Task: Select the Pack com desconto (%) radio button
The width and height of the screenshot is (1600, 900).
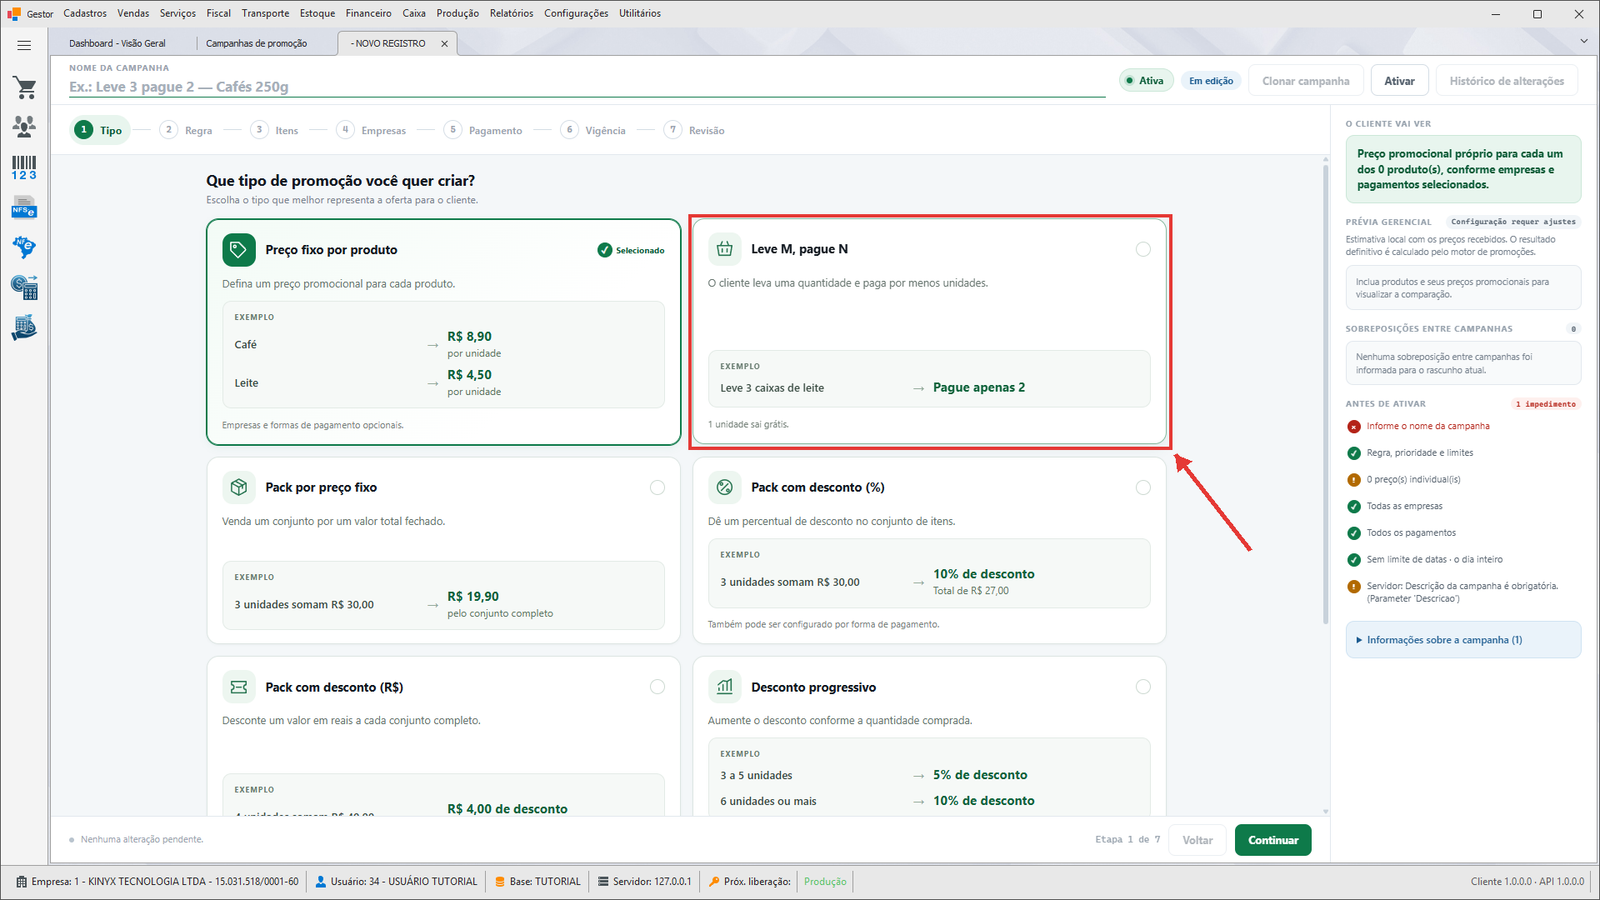Action: click(1143, 487)
